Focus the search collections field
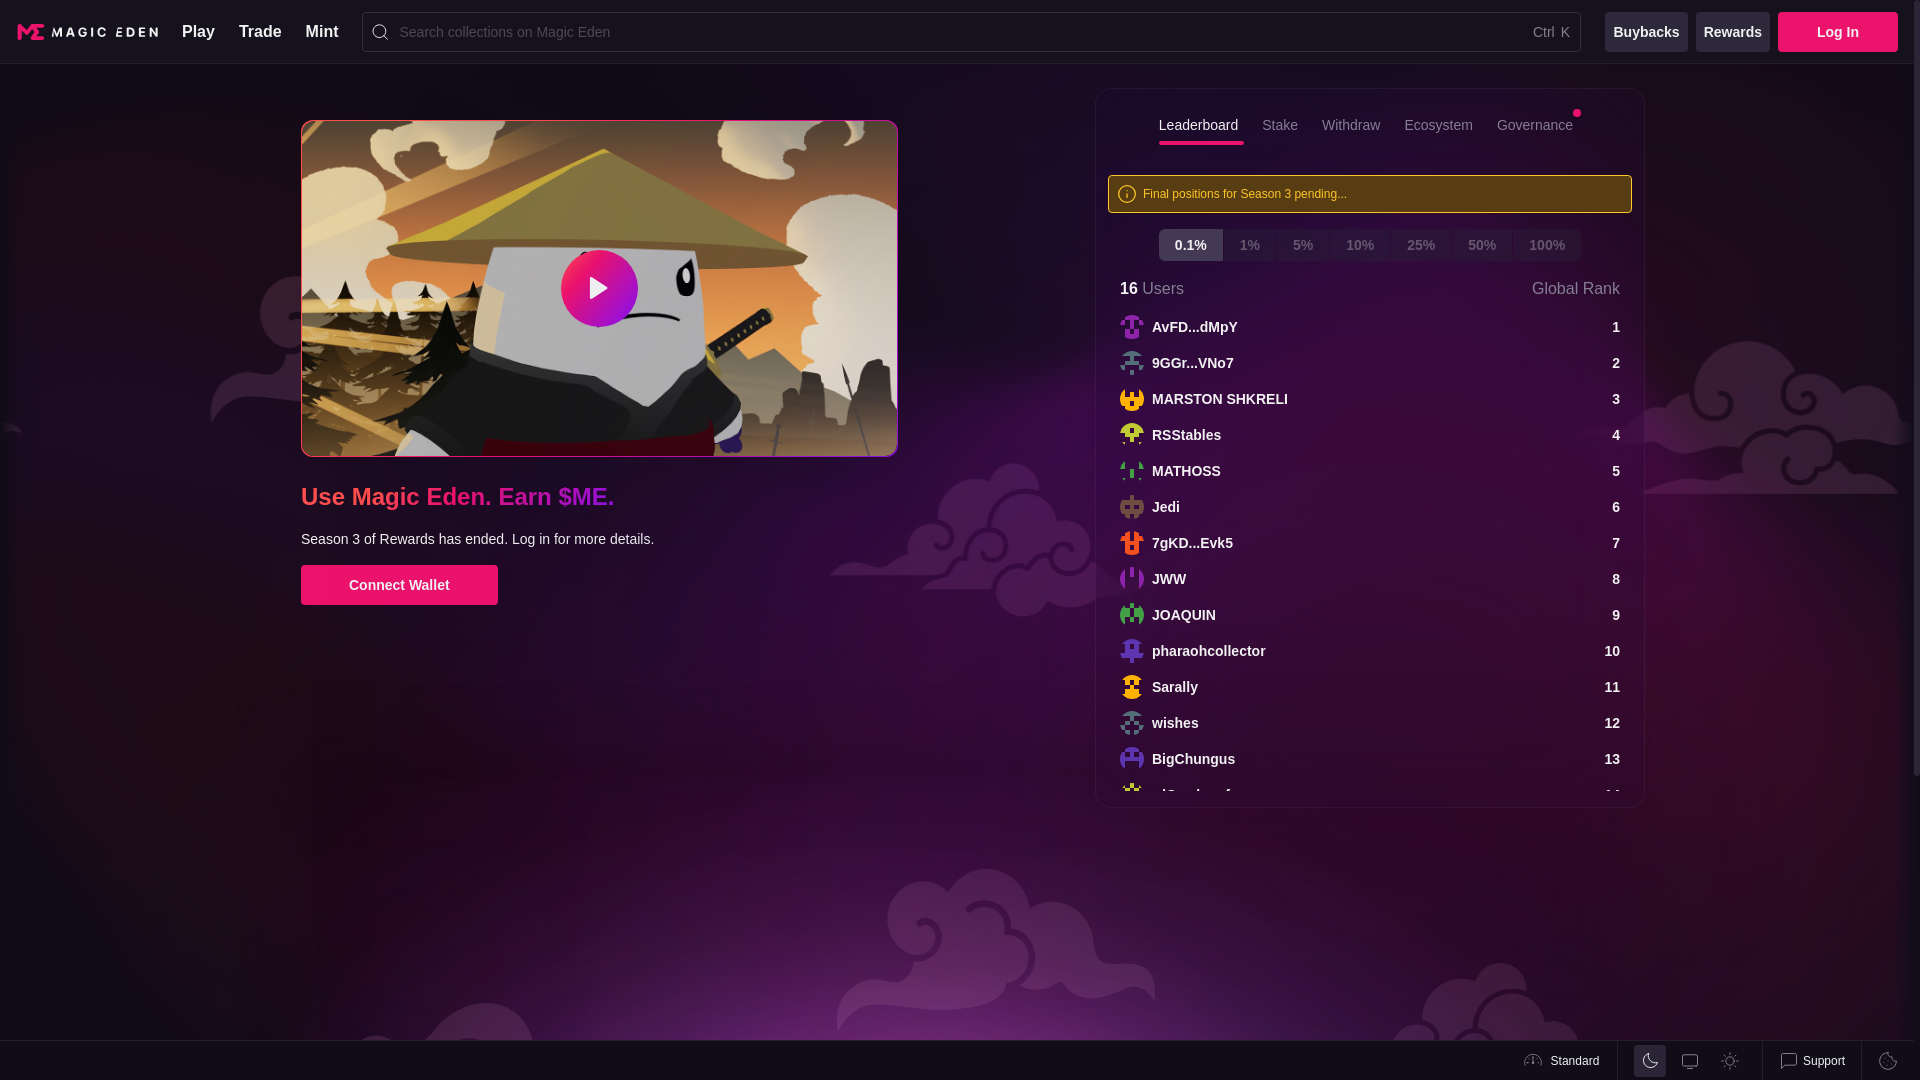 click(x=971, y=32)
